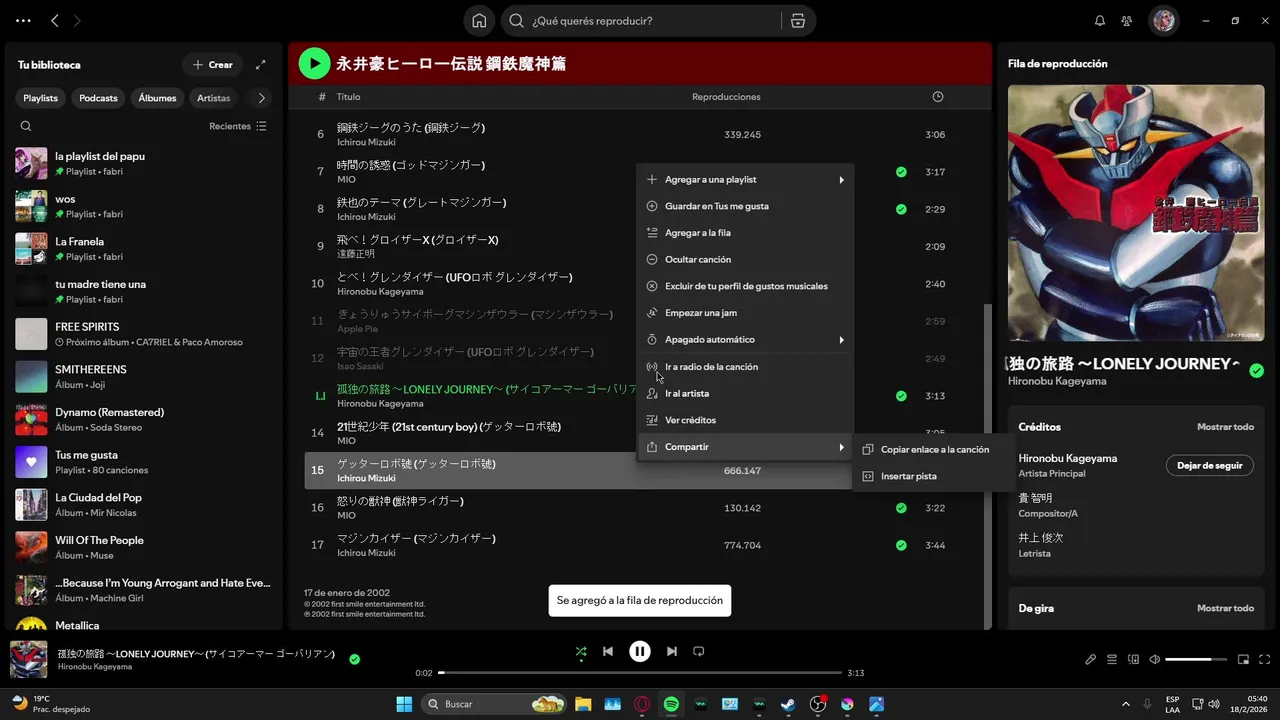Screen dimensions: 1280x720
Task: Select Ir a radio de la canción
Action: [746, 367]
